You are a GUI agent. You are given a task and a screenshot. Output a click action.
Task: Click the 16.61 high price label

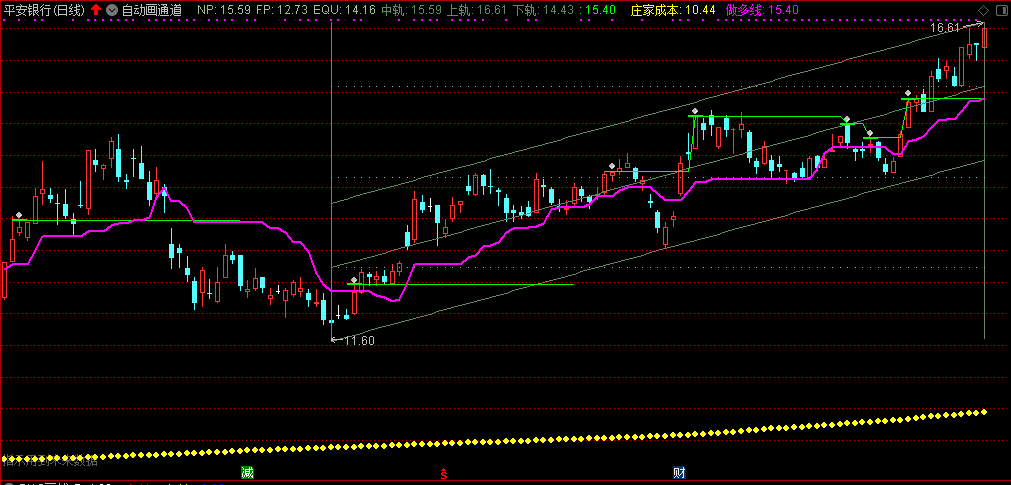(945, 28)
